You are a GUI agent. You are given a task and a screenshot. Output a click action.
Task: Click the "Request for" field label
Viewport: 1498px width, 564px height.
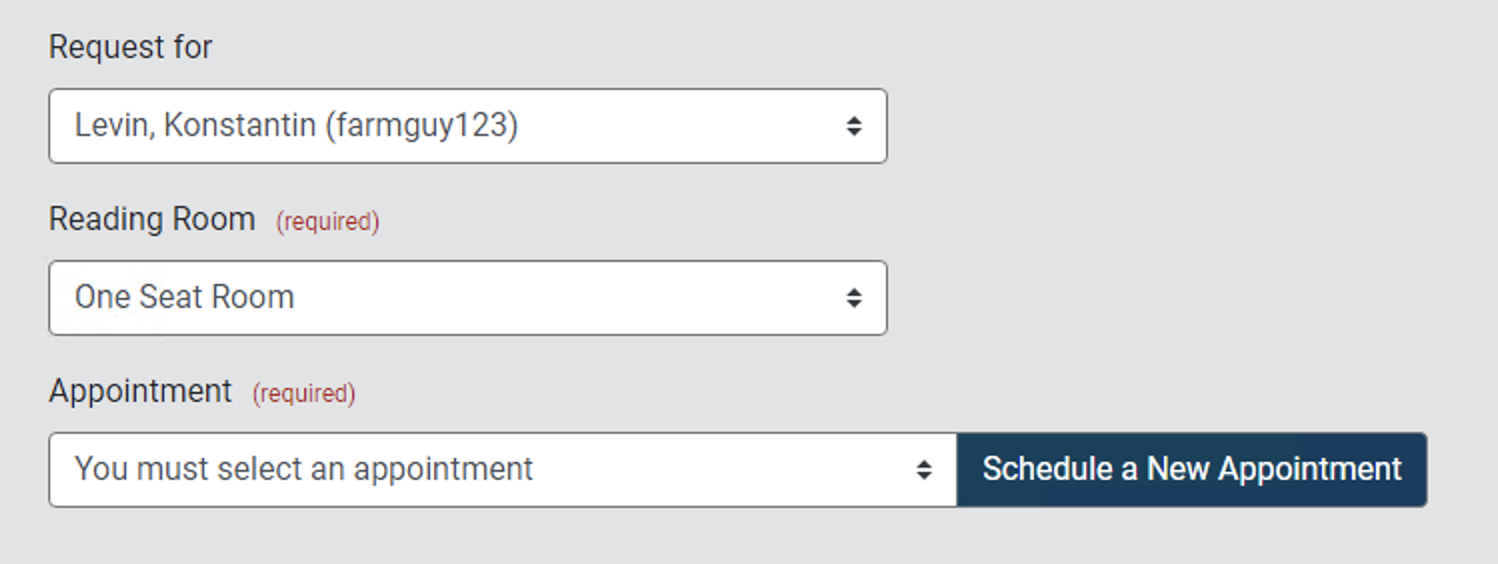click(130, 47)
